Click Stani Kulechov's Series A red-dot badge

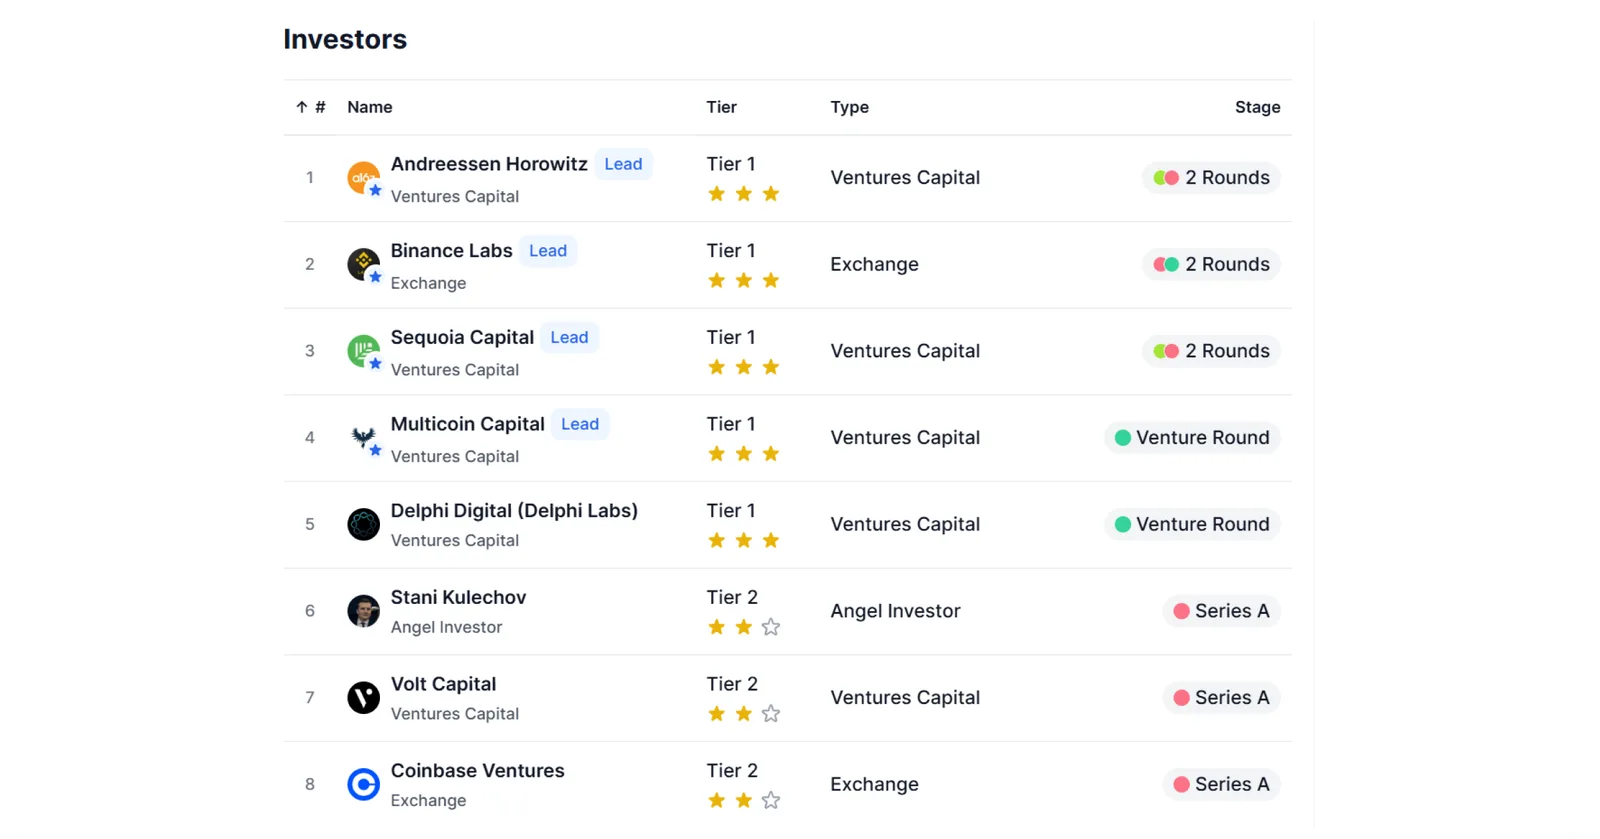[1221, 611]
